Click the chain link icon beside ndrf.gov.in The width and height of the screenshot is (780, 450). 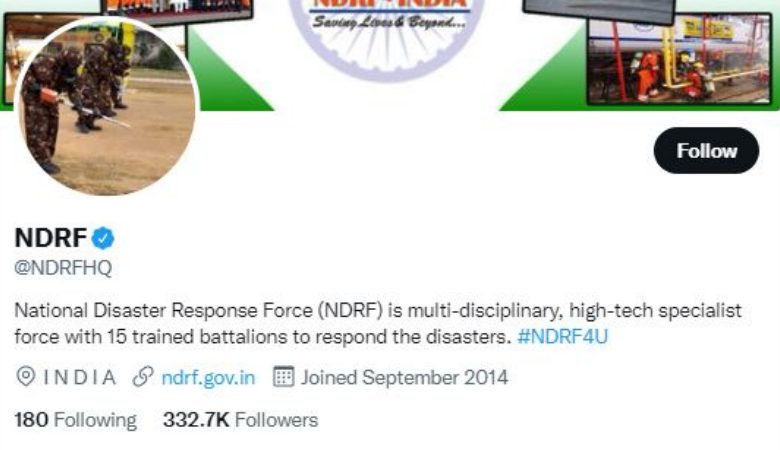click(143, 376)
